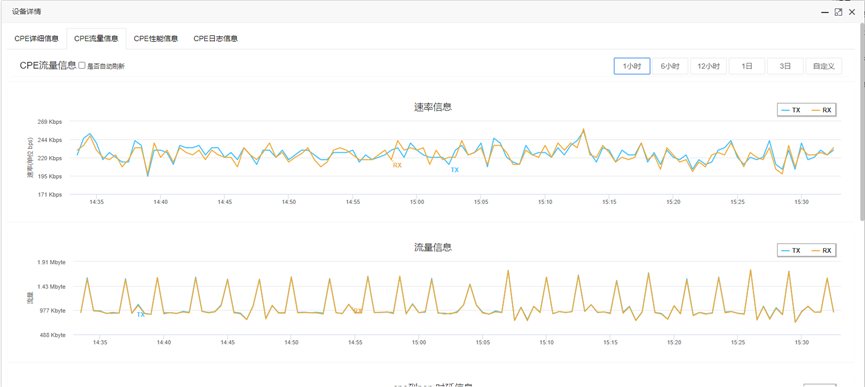
Task: Click the orange RX label on the 速率信息 chart
Action: 397,165
